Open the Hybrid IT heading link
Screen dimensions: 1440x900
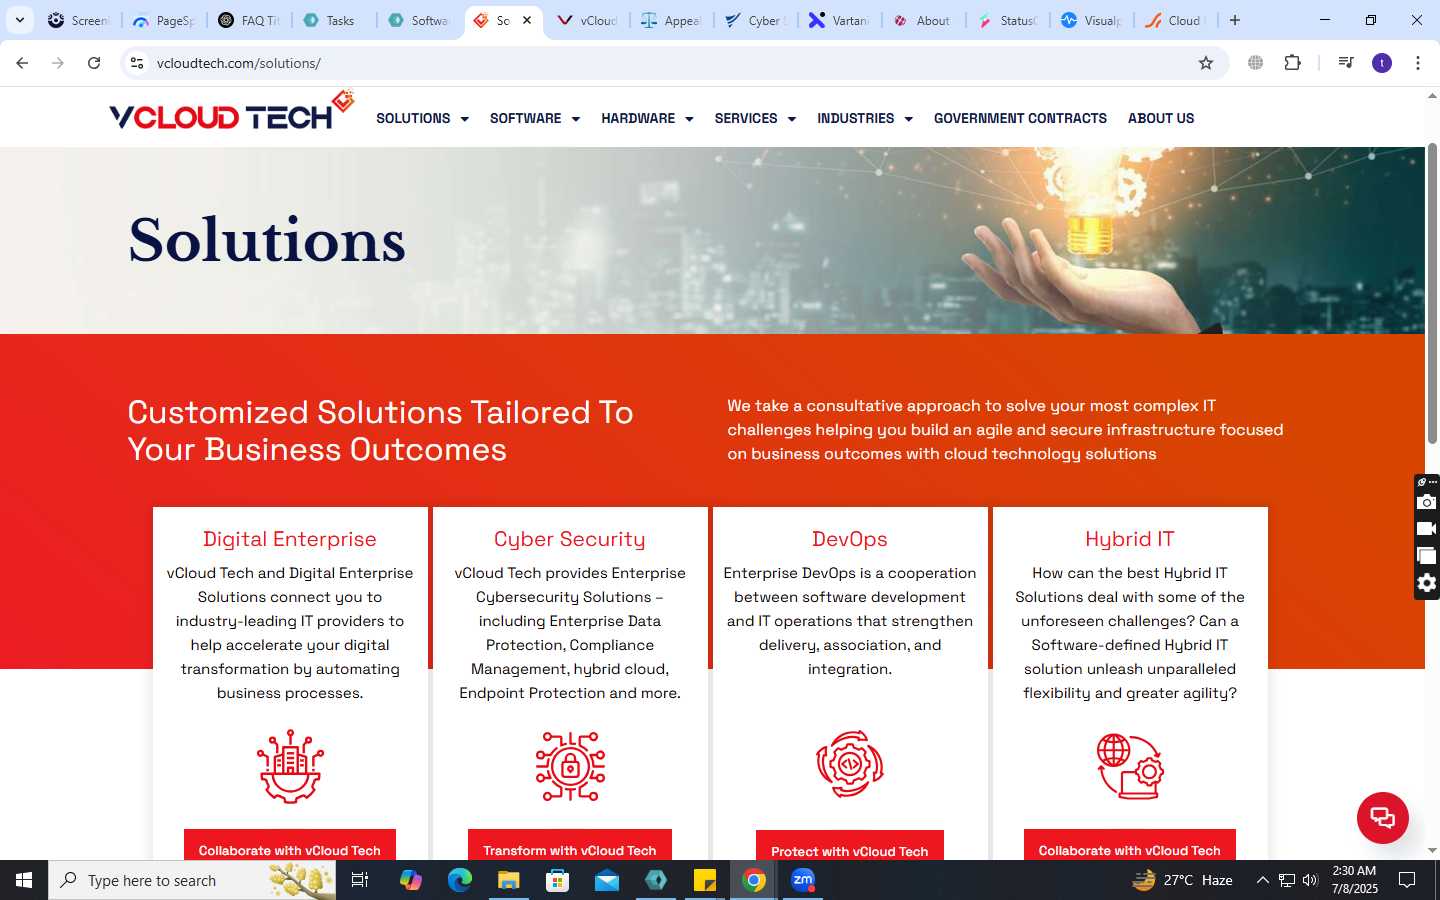[x=1130, y=539]
